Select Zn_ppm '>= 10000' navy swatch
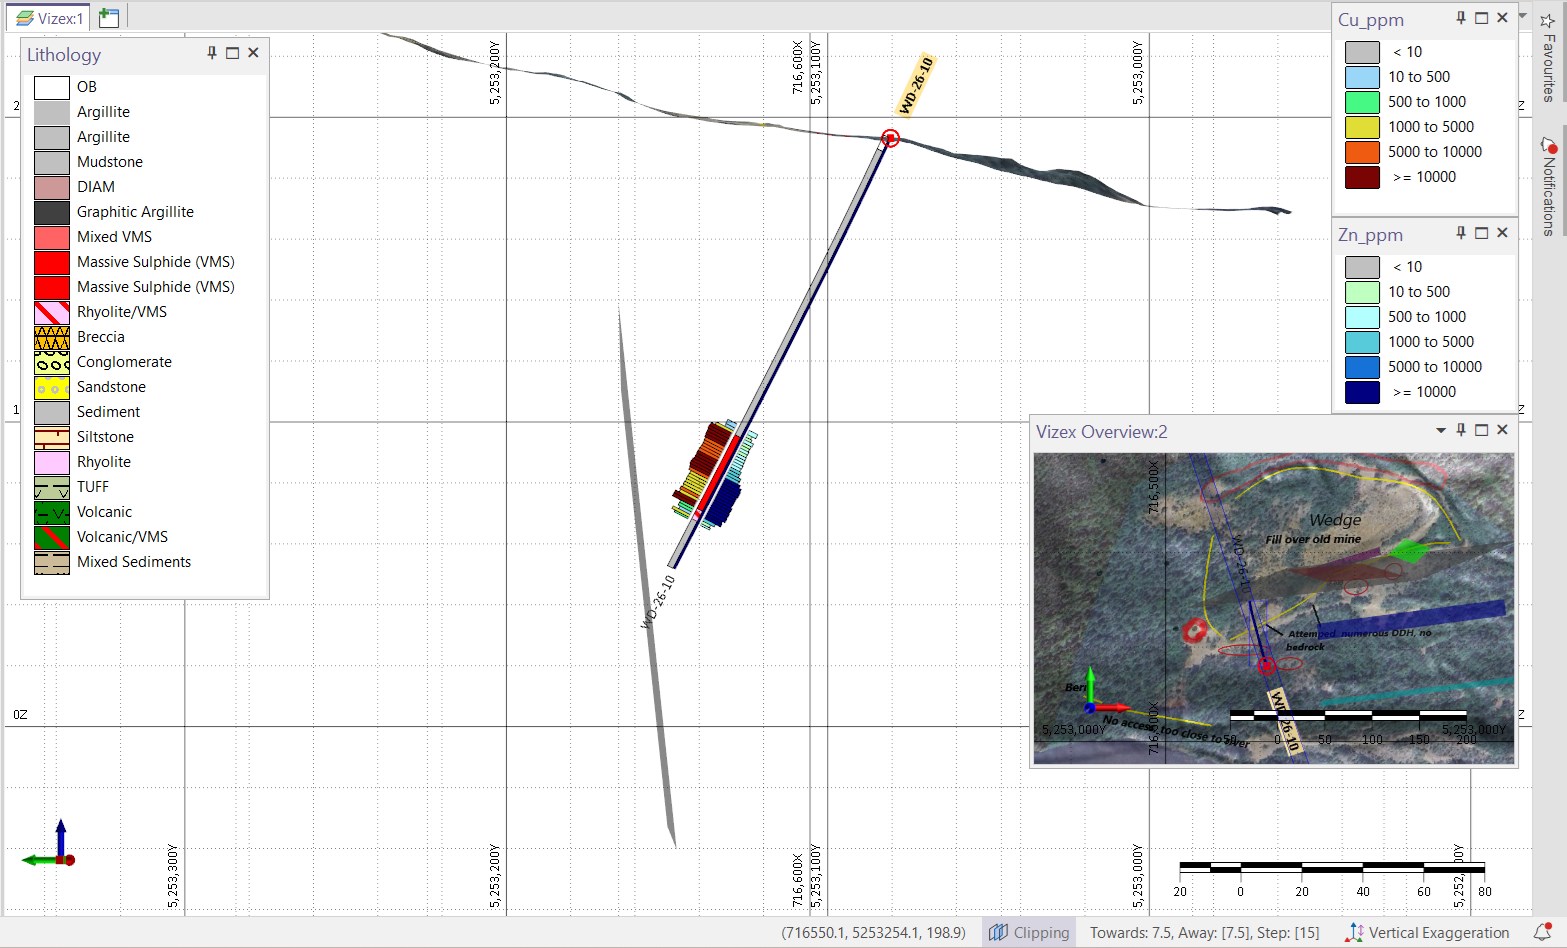1567x948 pixels. 1362,392
